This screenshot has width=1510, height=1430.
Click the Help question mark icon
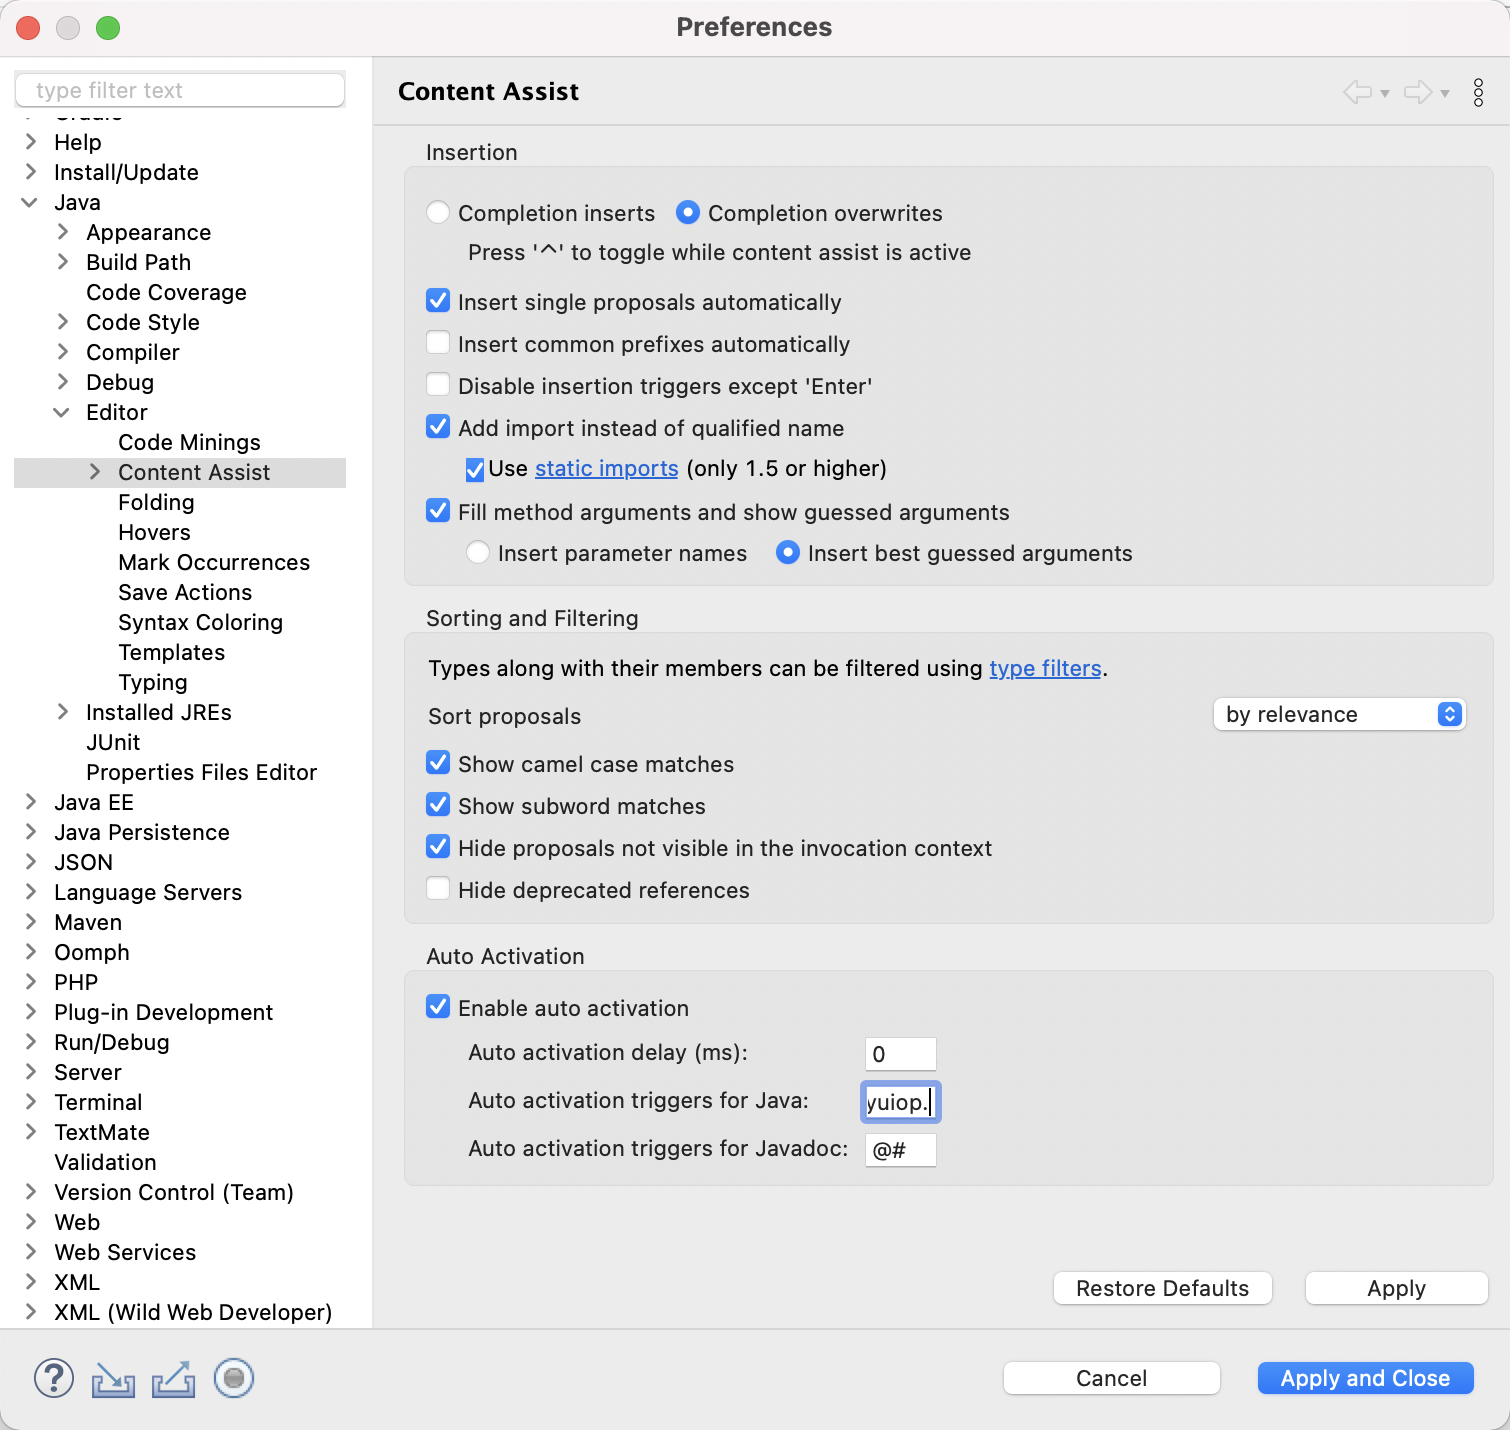(x=54, y=1378)
